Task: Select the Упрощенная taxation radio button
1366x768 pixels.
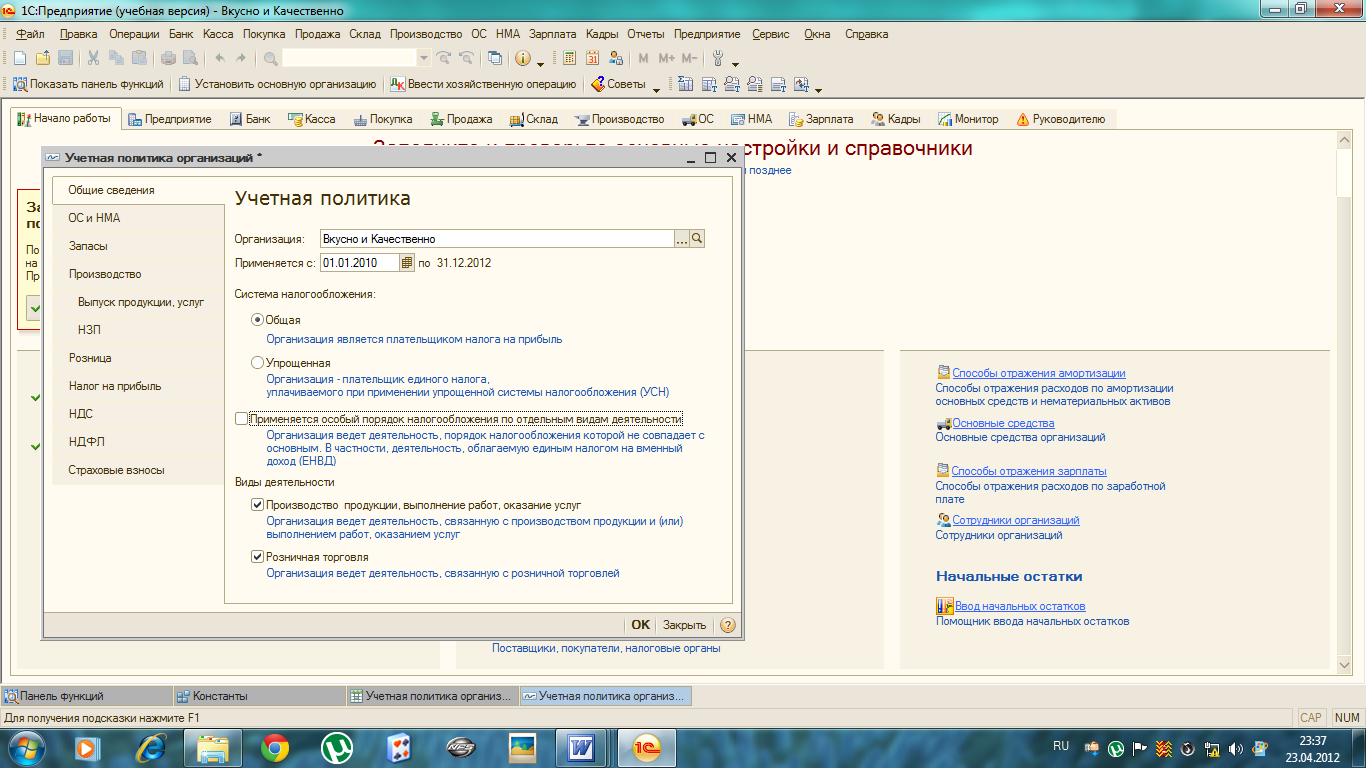Action: 258,363
